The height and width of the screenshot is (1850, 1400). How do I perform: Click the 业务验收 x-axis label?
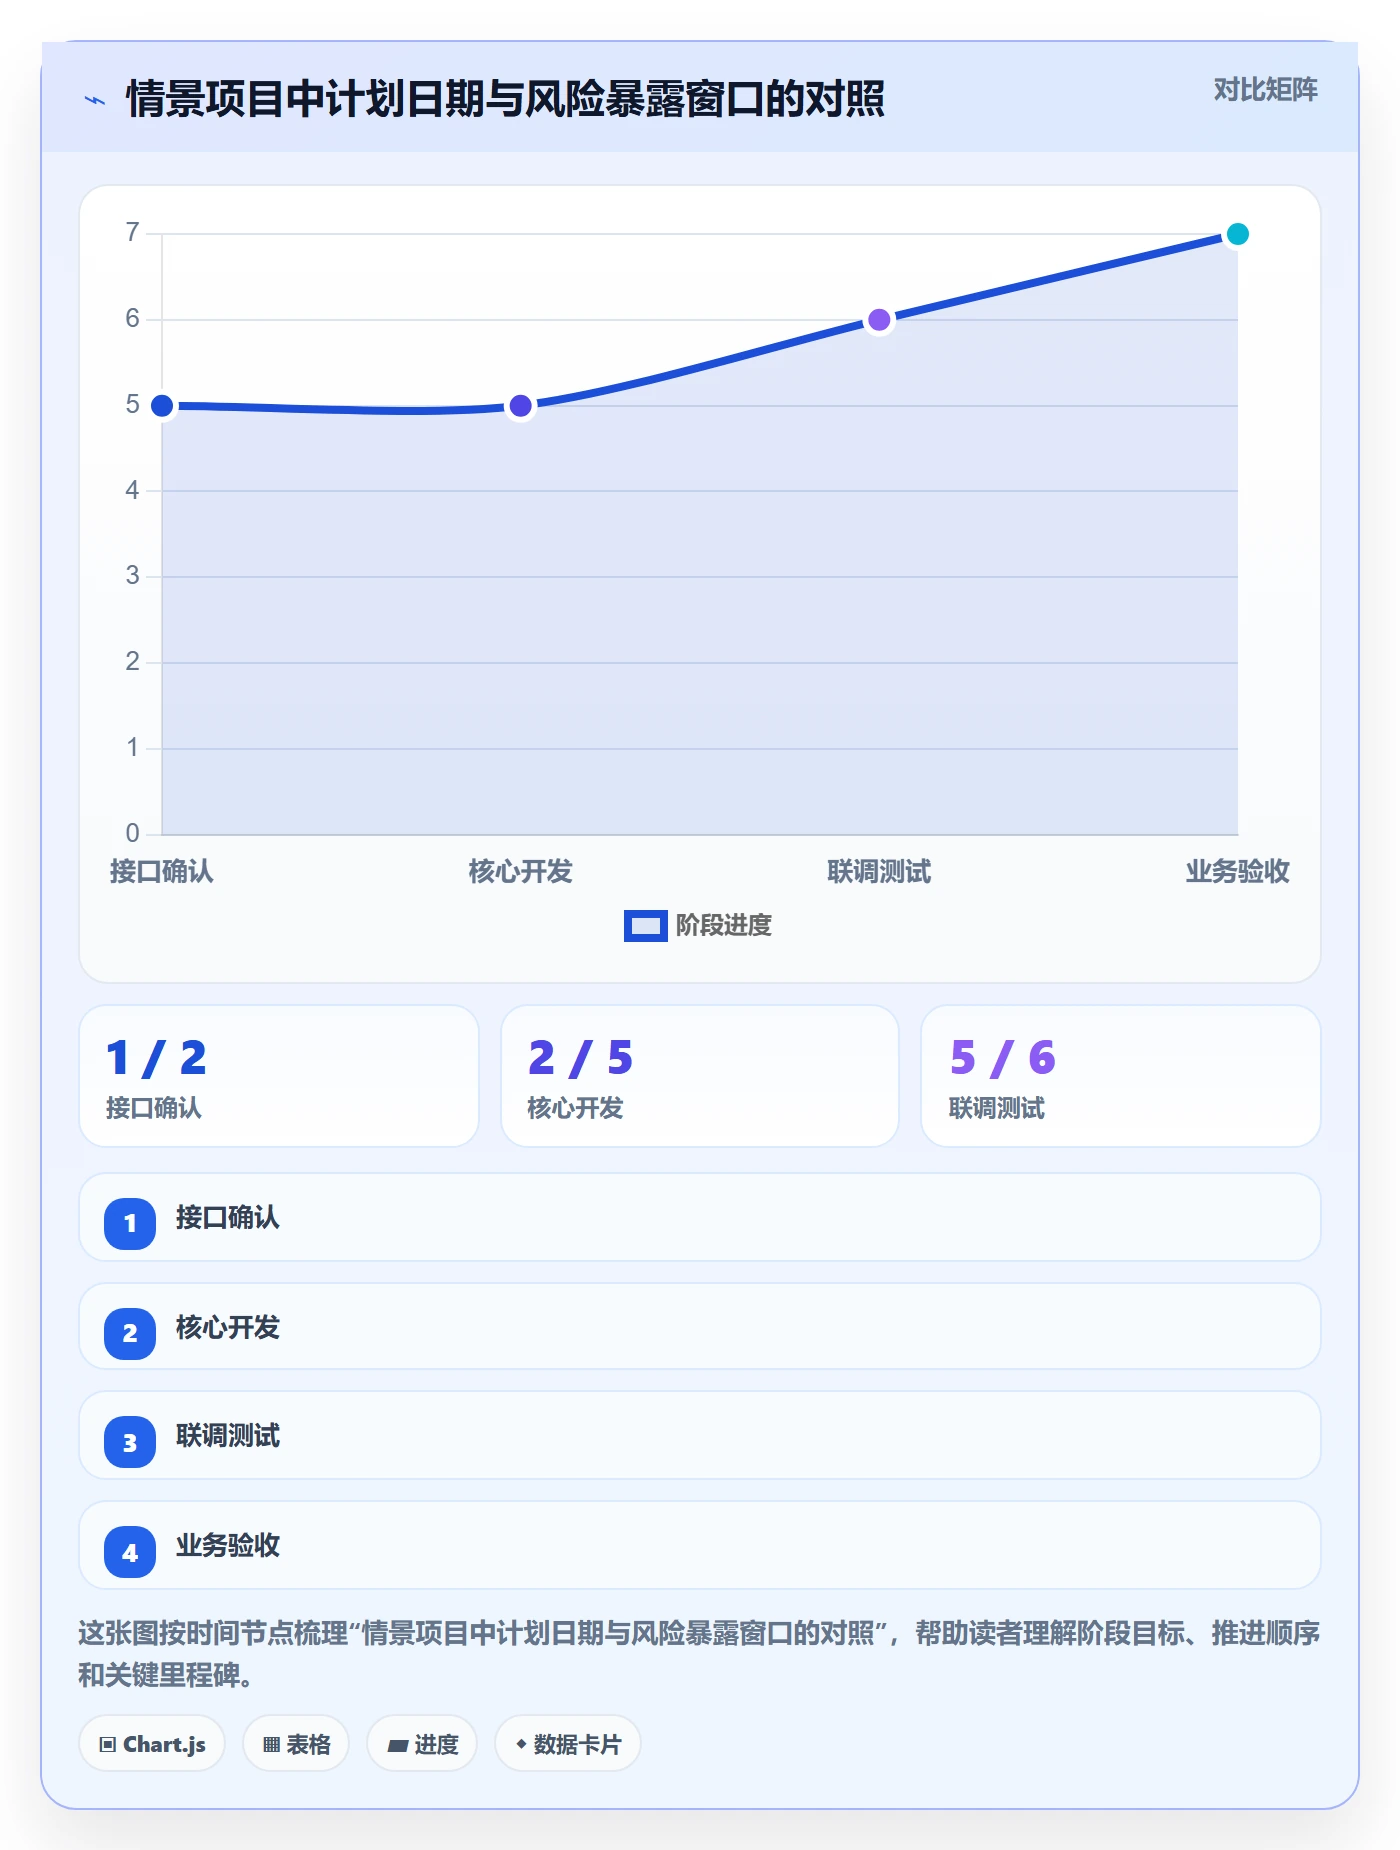click(x=1237, y=872)
